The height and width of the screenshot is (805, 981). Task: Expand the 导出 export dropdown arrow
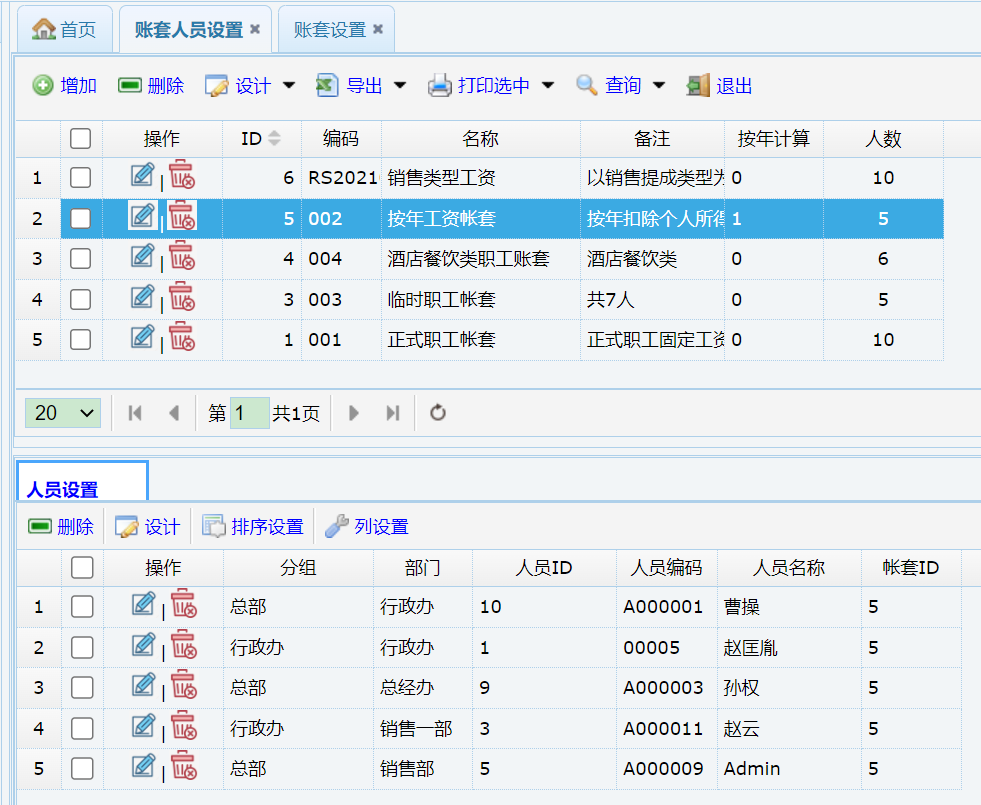point(400,86)
